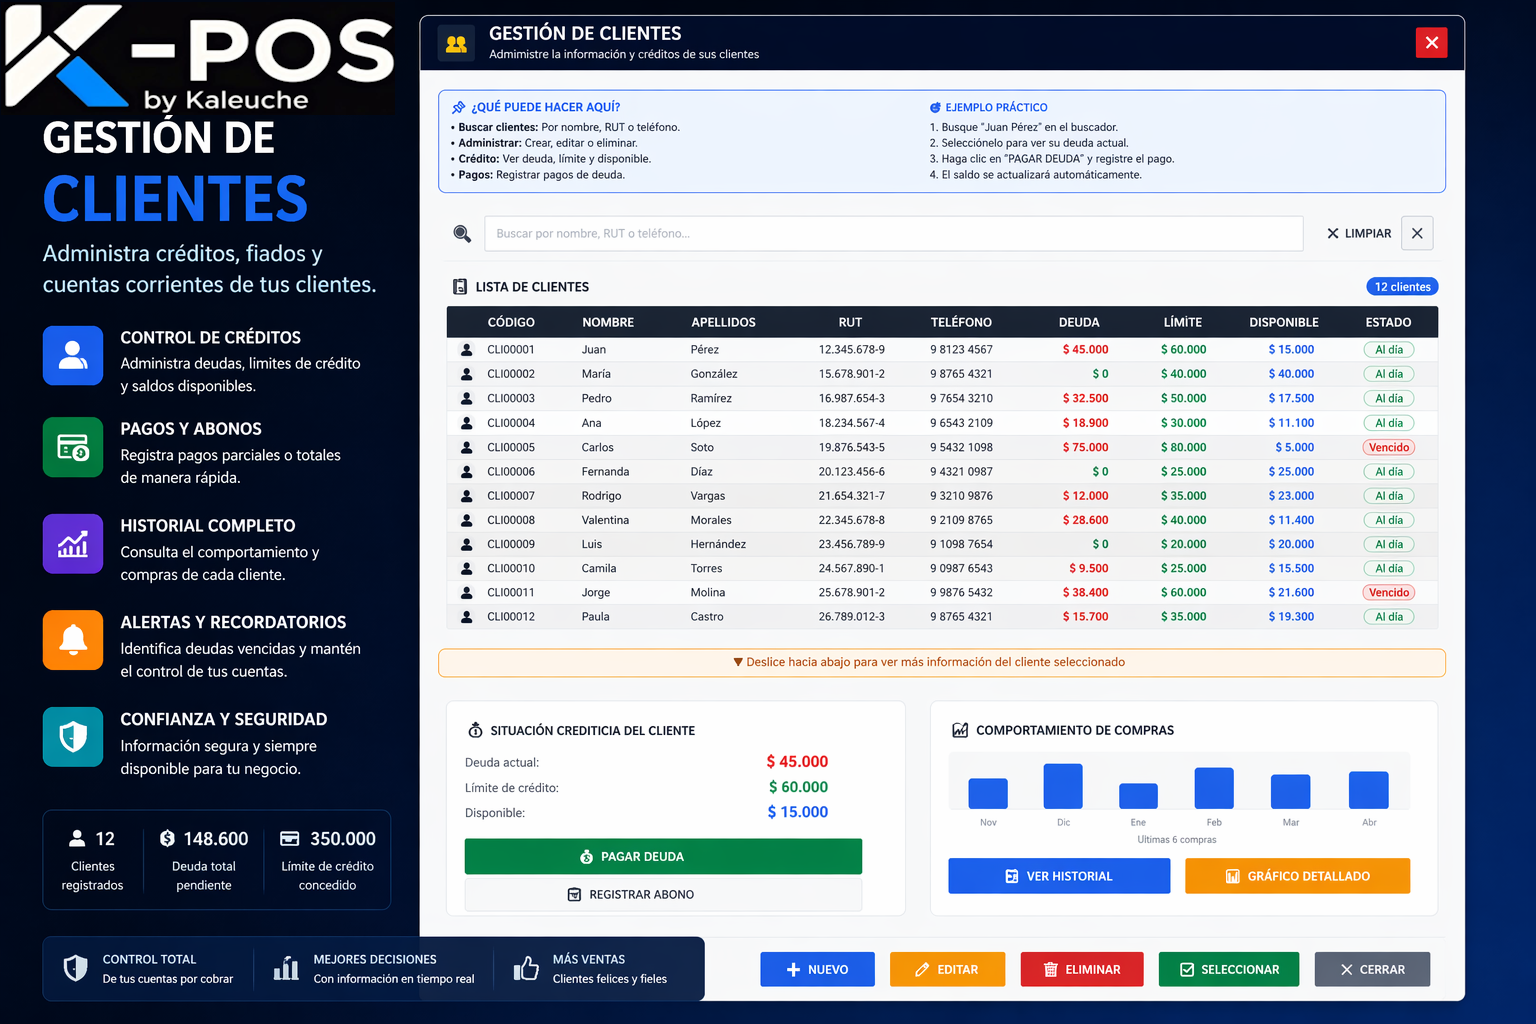Click the search field for nombre, RUT

pyautogui.click(x=894, y=233)
